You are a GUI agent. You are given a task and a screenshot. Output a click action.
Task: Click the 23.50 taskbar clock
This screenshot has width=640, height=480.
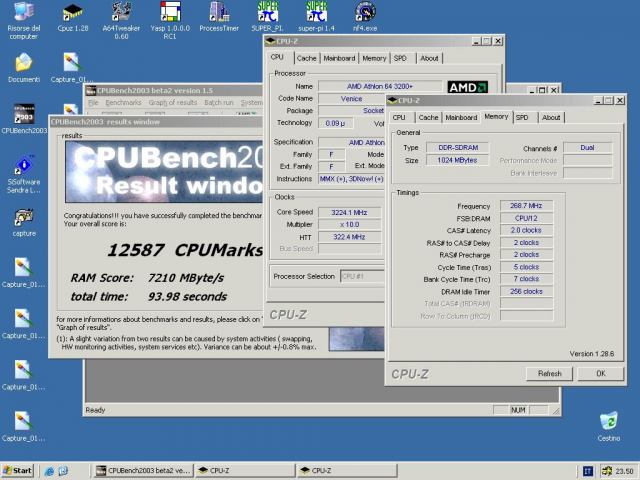point(624,471)
